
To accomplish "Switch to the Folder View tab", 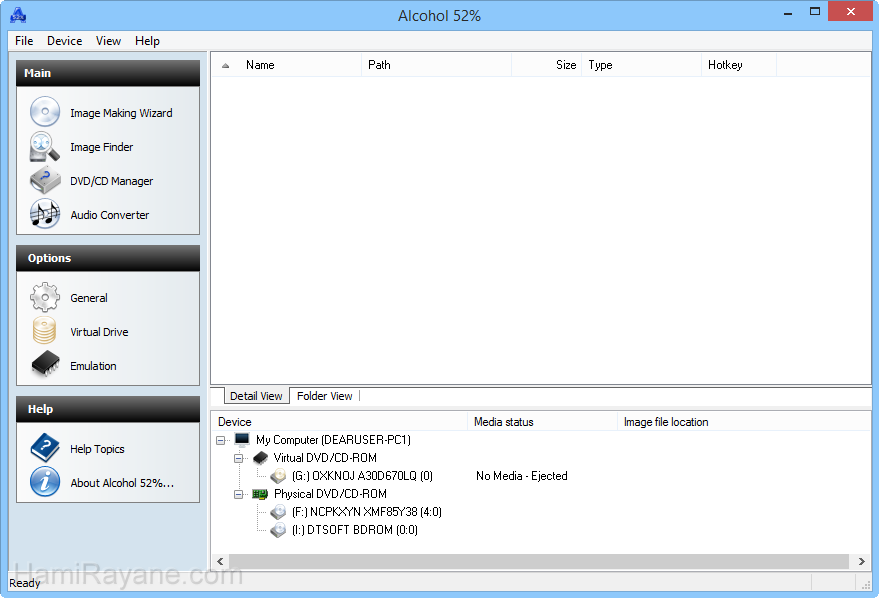I will tap(324, 396).
